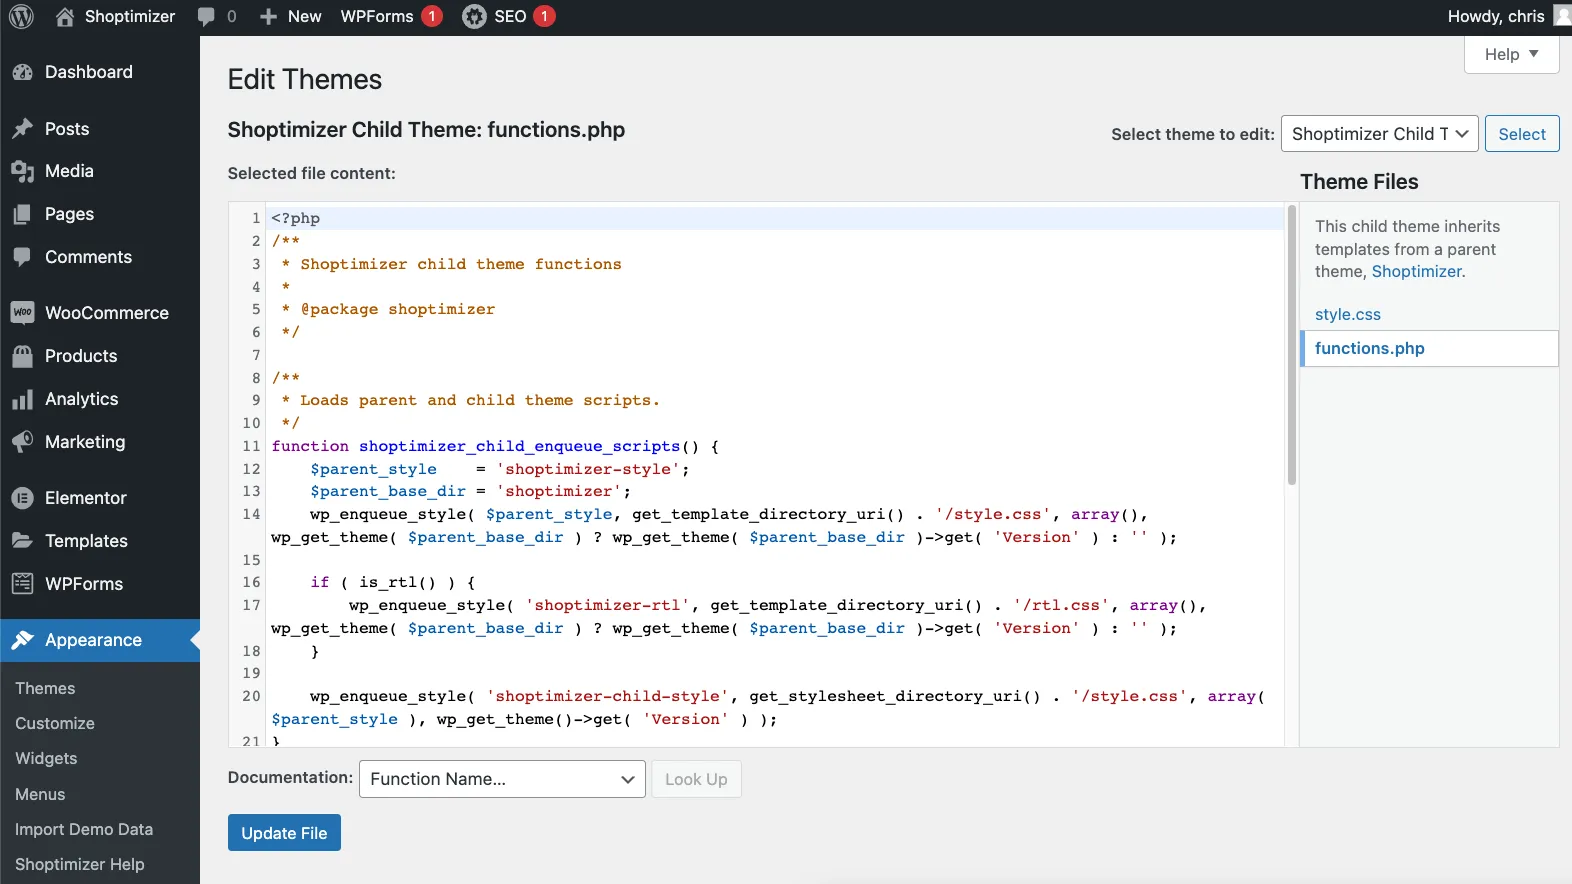Click the Dashboard gauge icon
This screenshot has height=884, width=1572.
pos(22,72)
